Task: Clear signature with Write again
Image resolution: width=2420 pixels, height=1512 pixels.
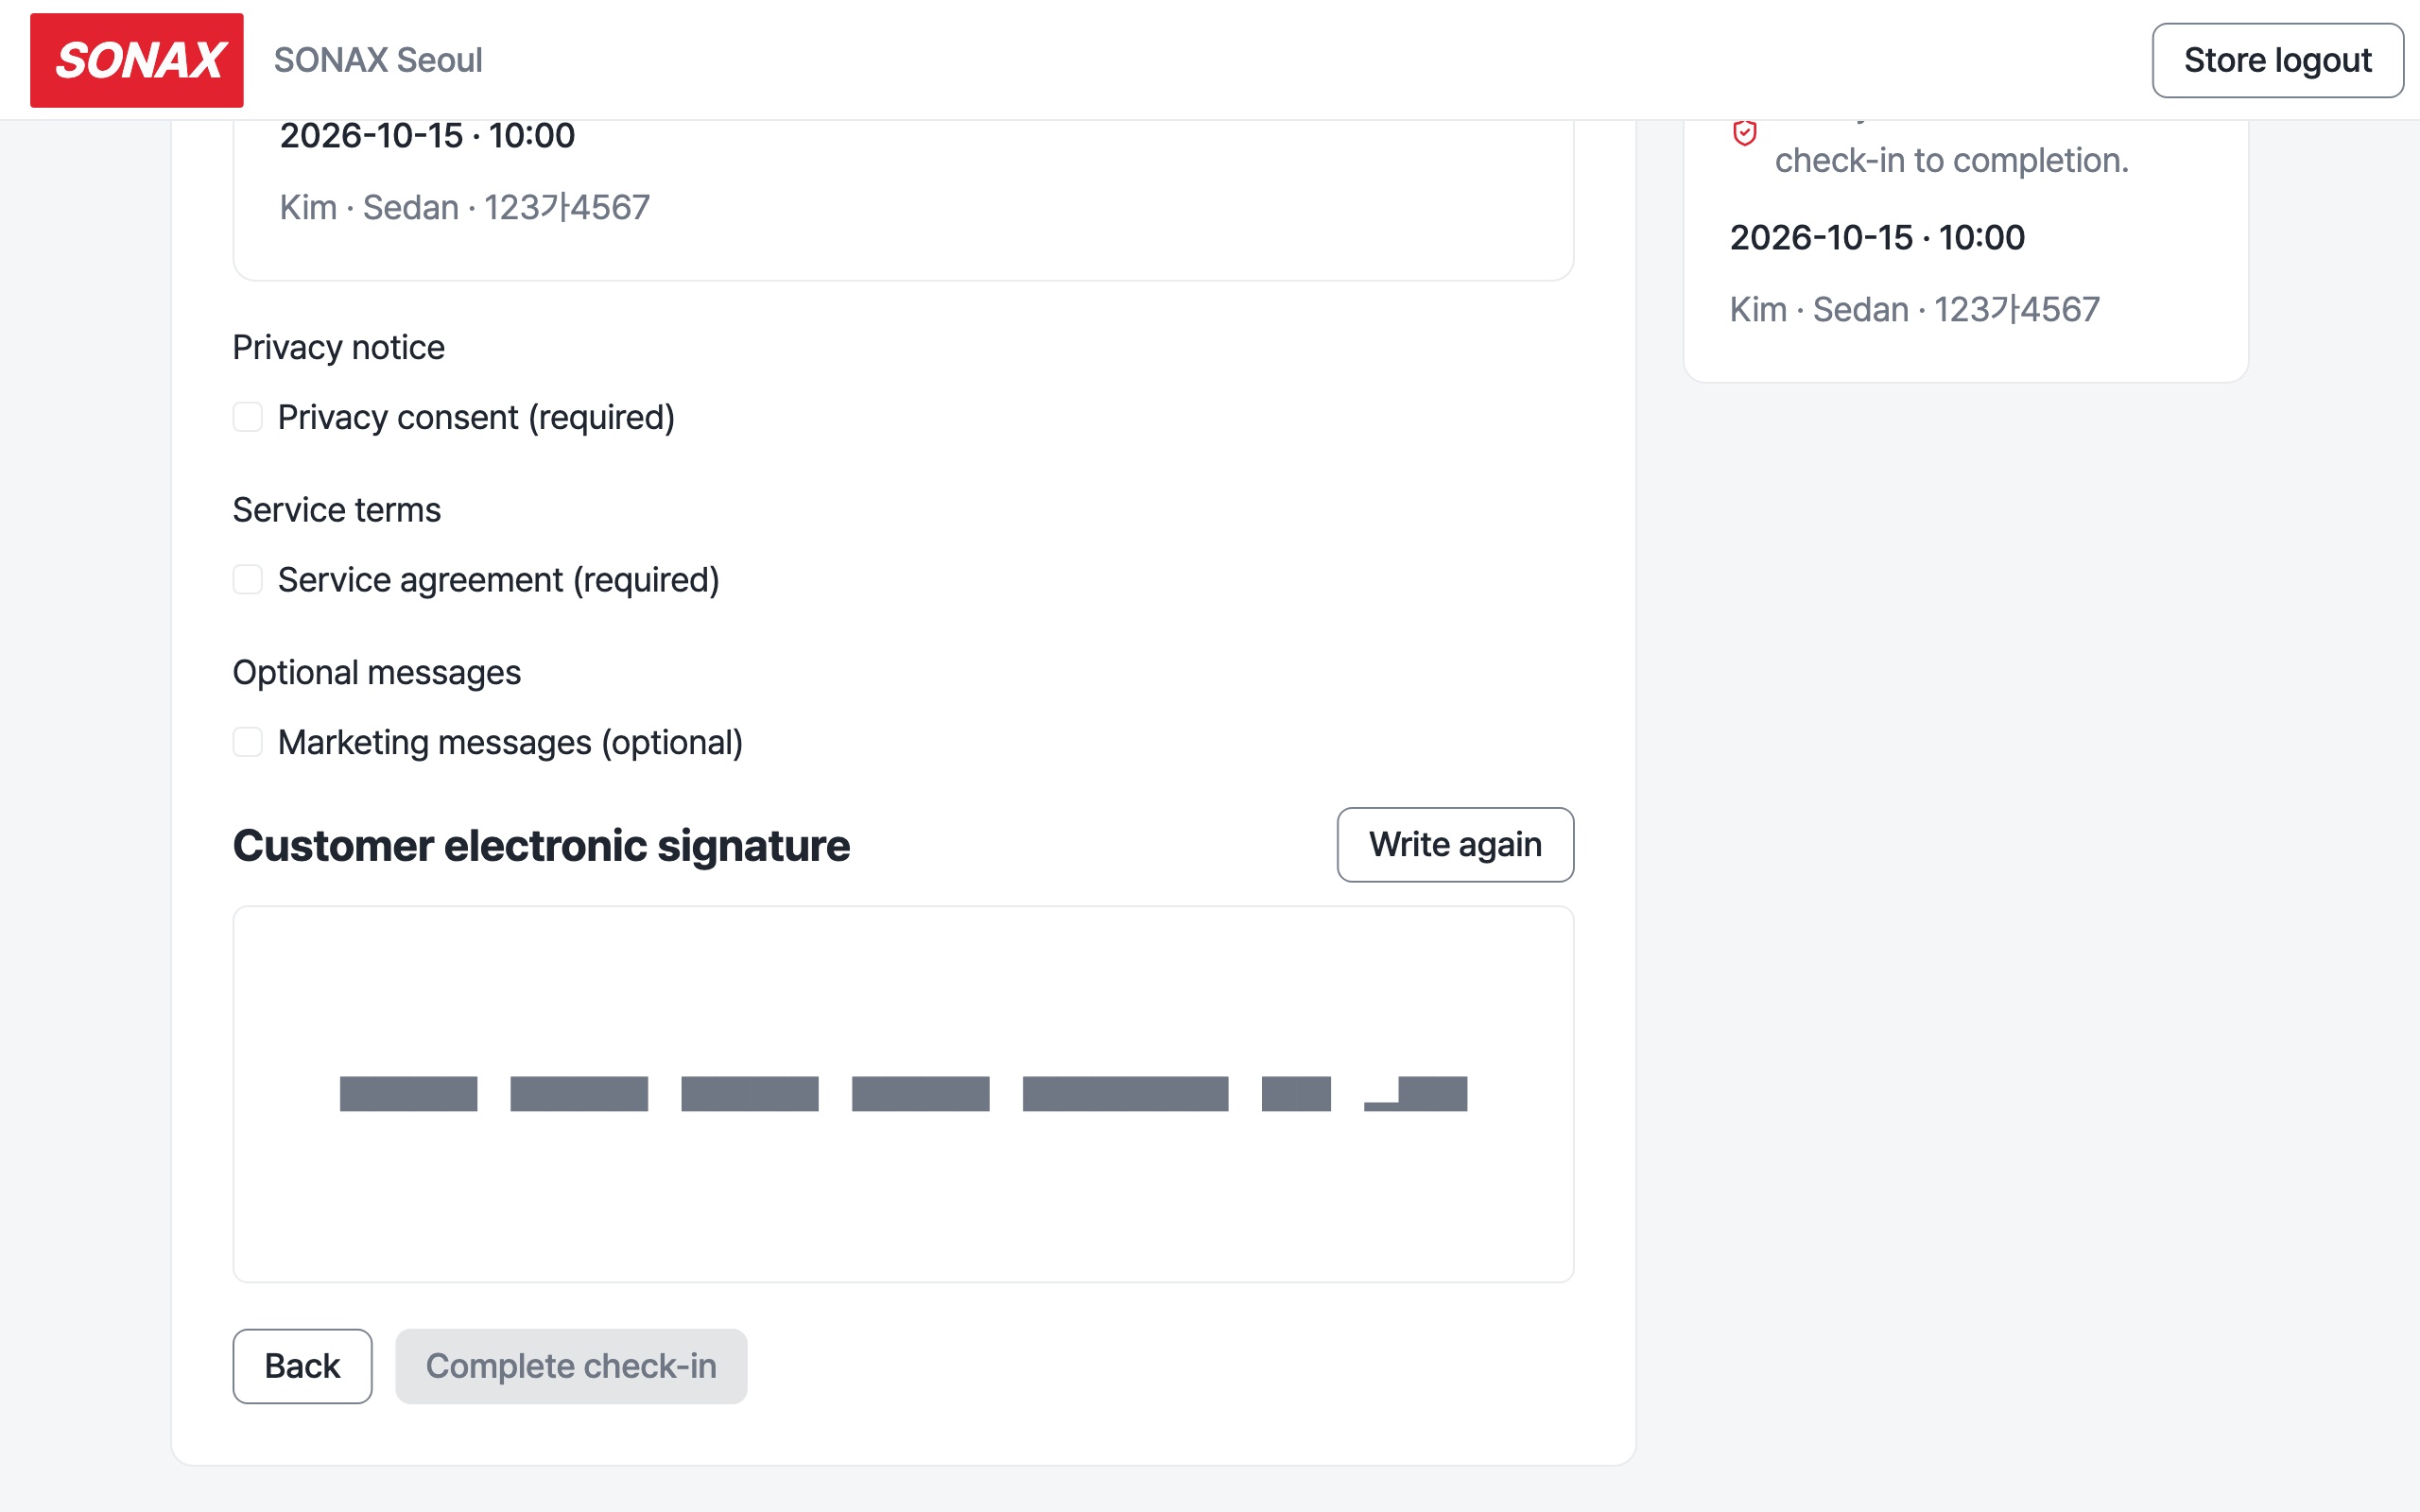Action: click(x=1455, y=845)
